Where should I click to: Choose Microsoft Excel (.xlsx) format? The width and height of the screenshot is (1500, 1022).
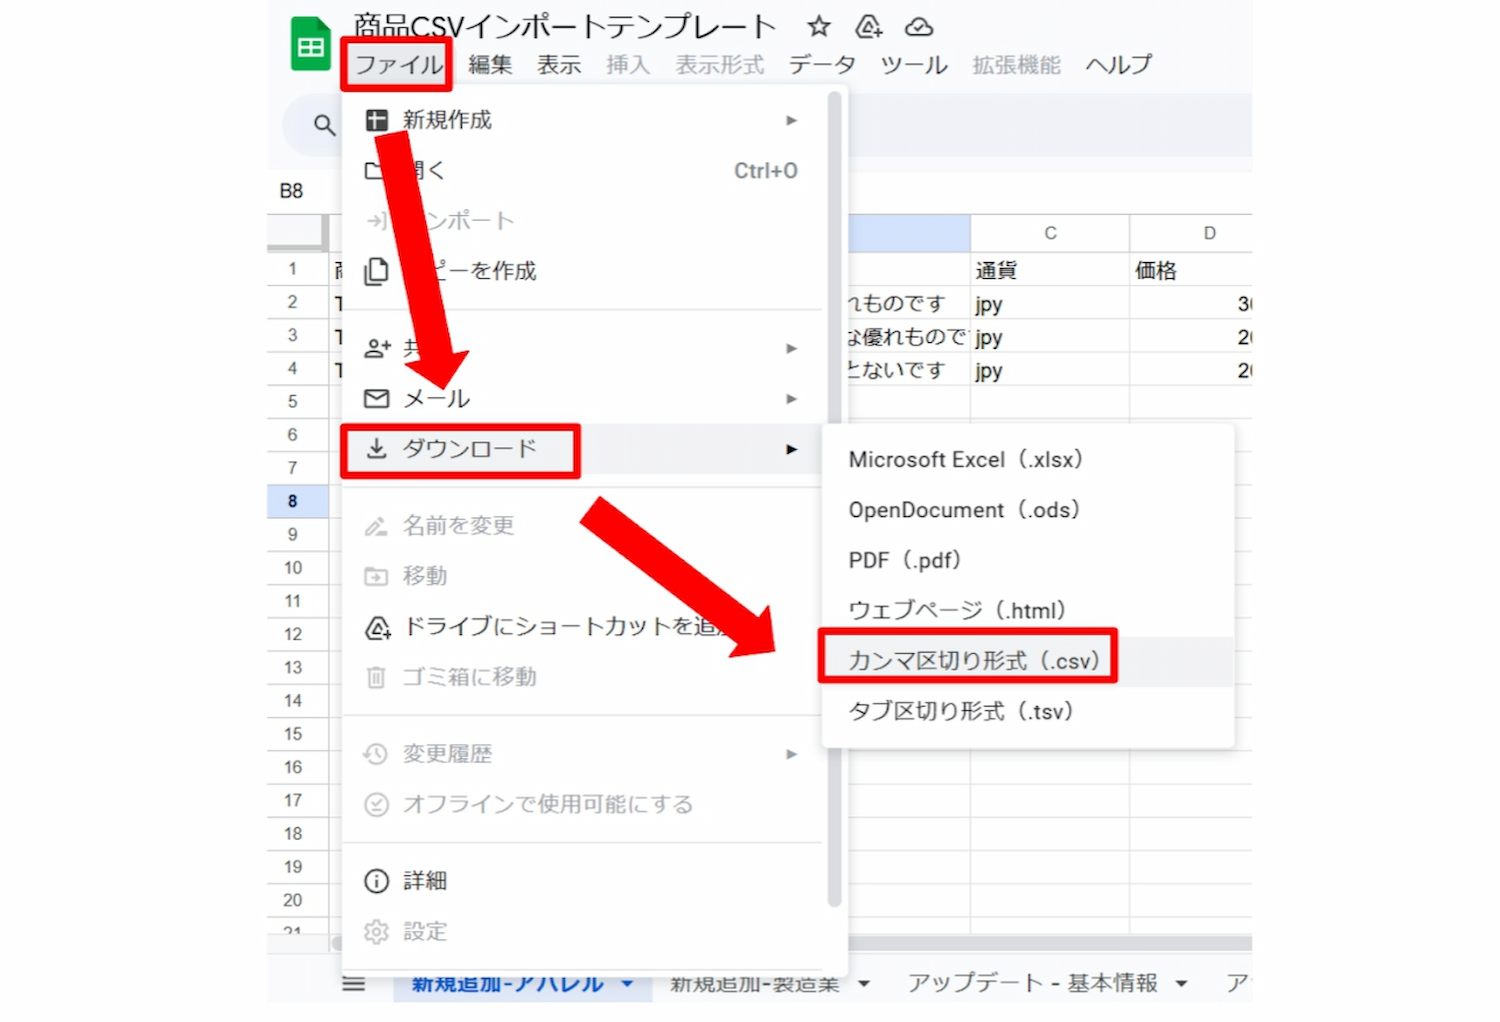(x=964, y=460)
